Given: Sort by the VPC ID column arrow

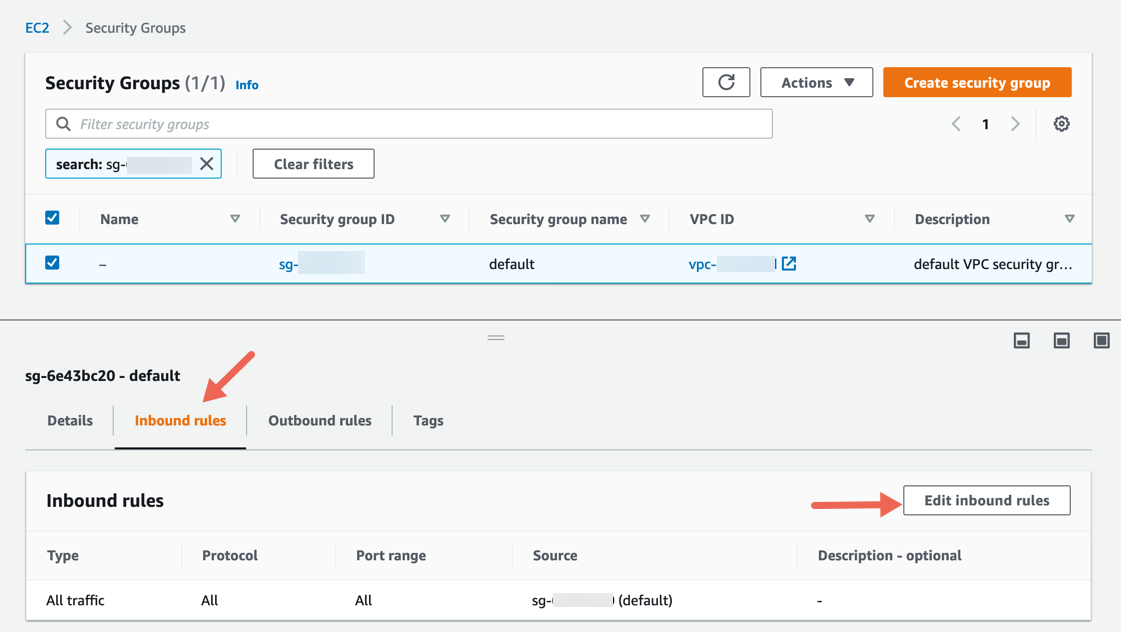Looking at the screenshot, I should (869, 219).
